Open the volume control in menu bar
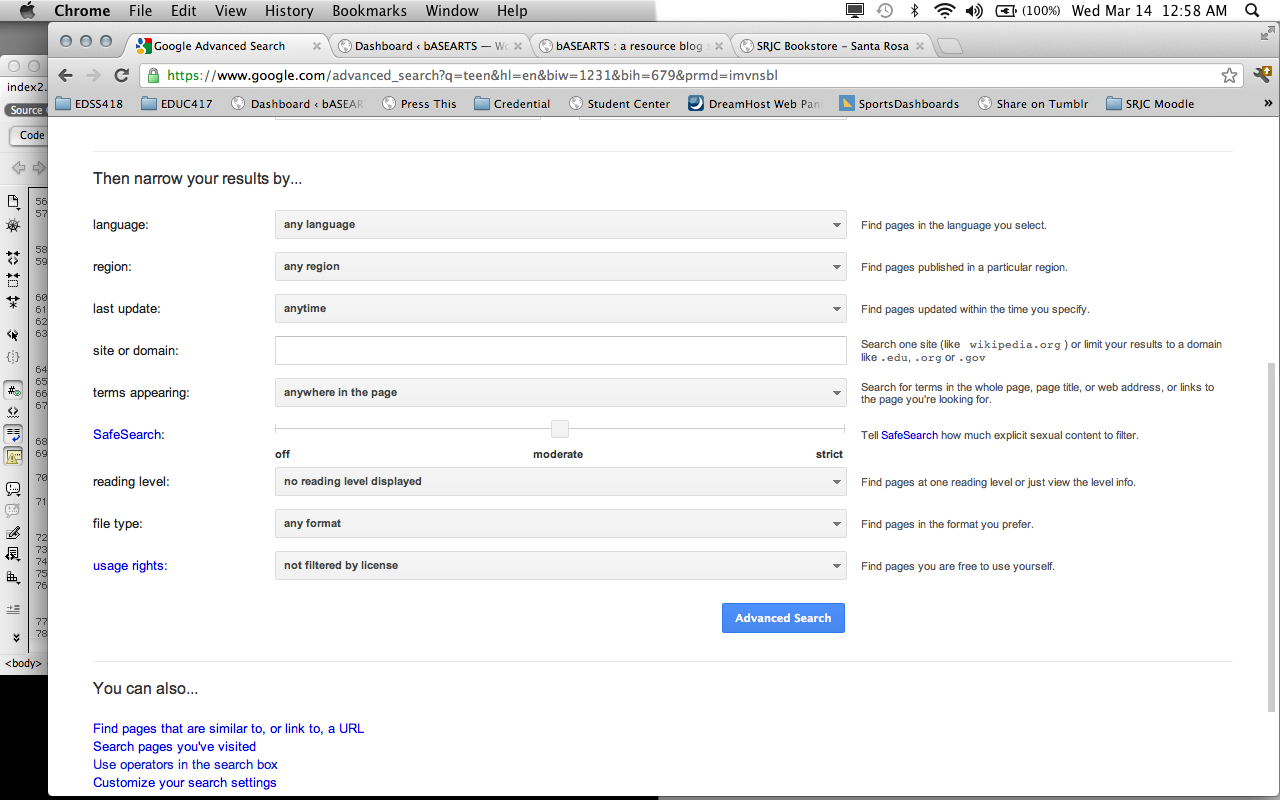 (x=974, y=11)
